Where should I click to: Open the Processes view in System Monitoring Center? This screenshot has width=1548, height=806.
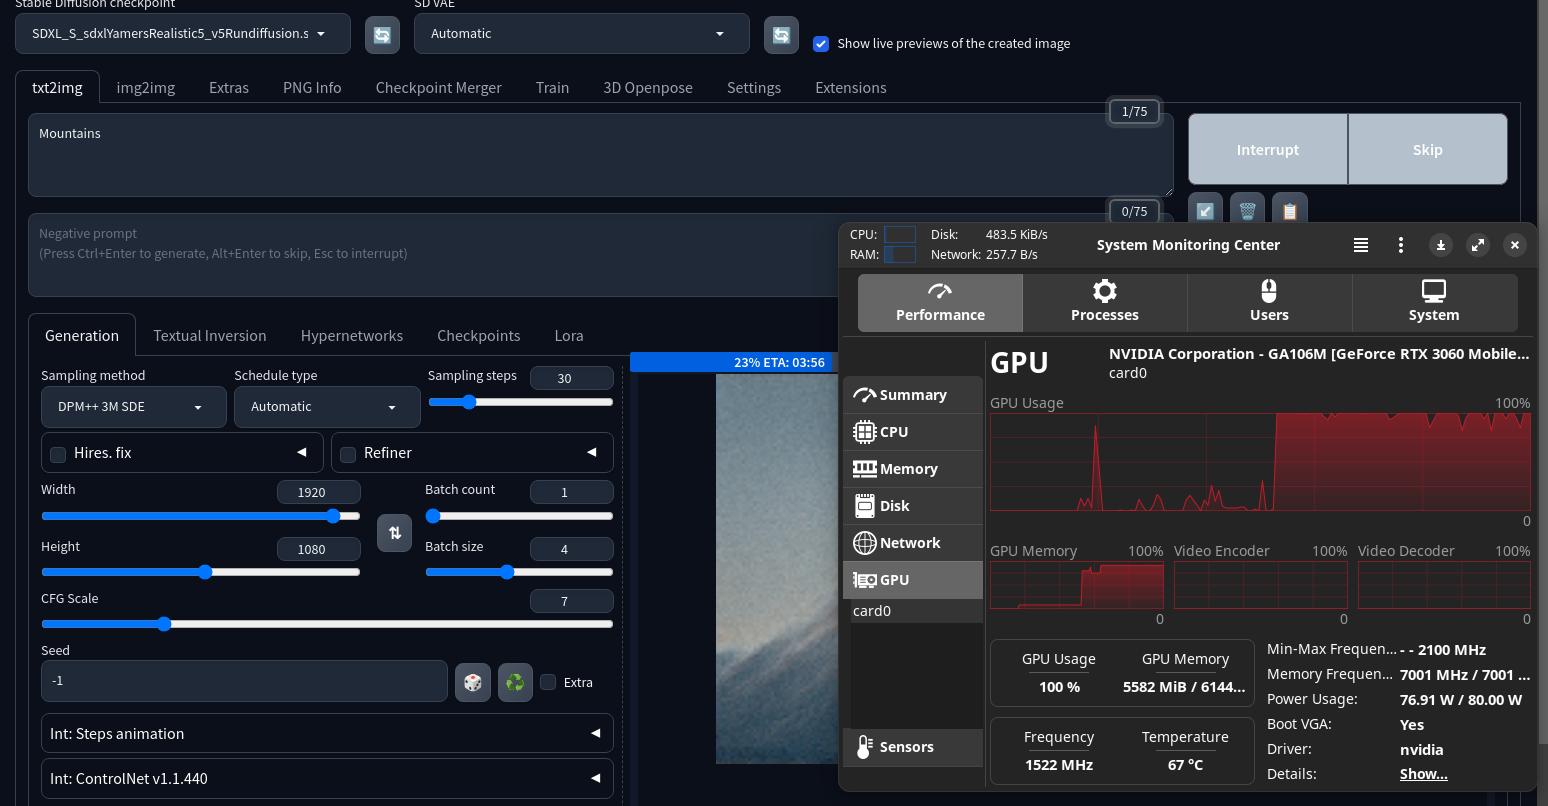1104,302
